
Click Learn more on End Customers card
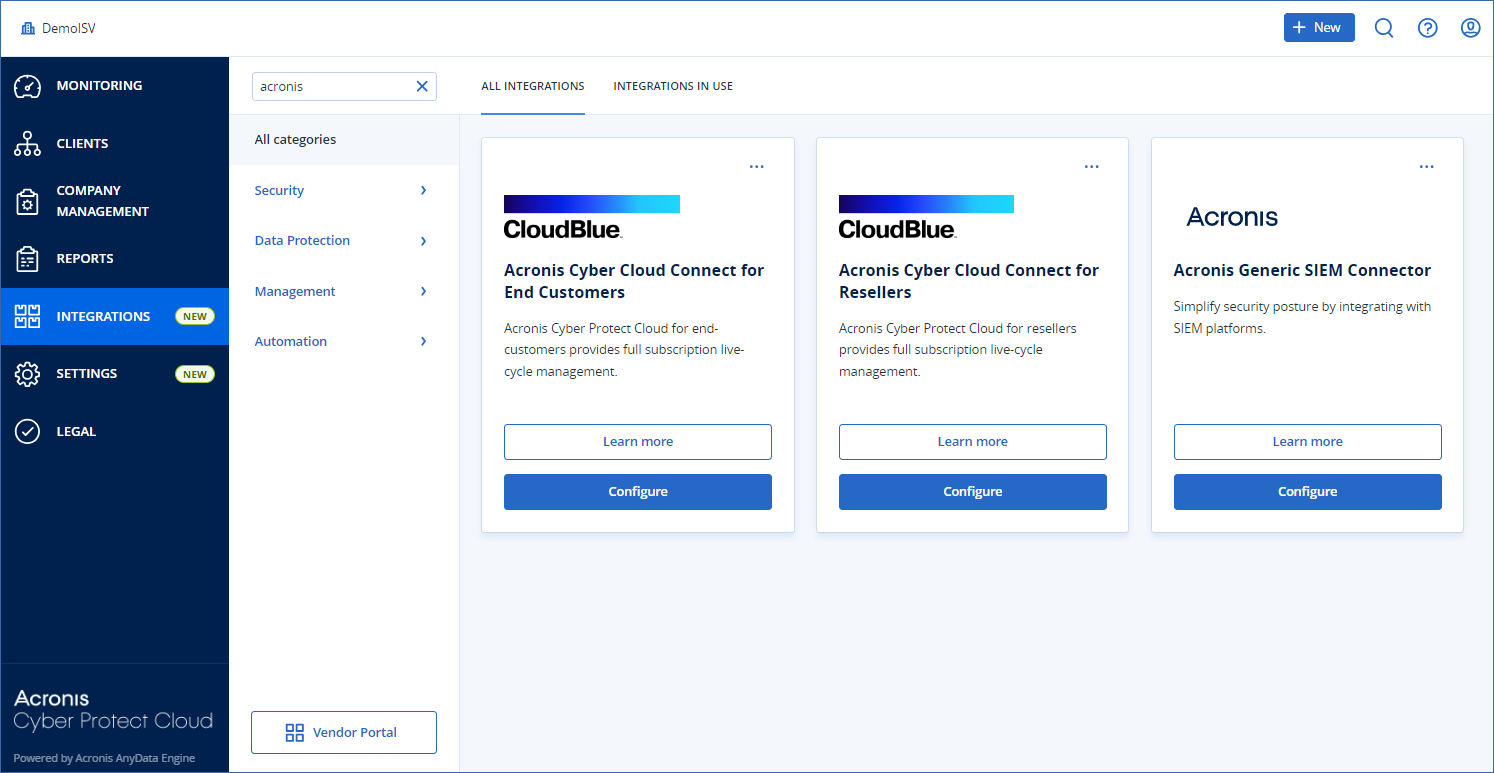638,442
